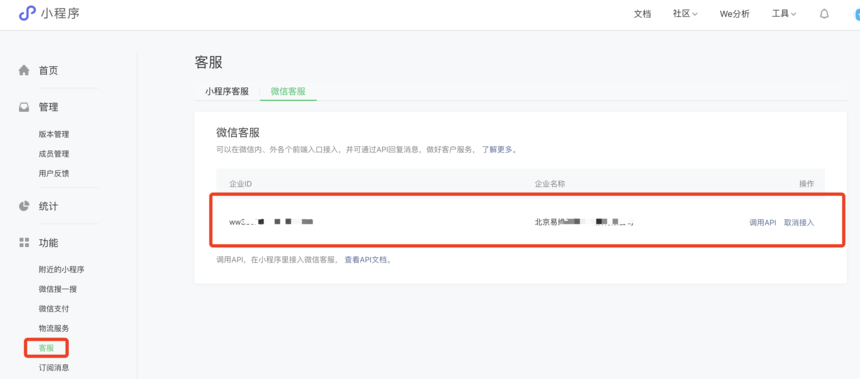Click the 微信客服 section heading
The image size is (860, 379).
238,133
